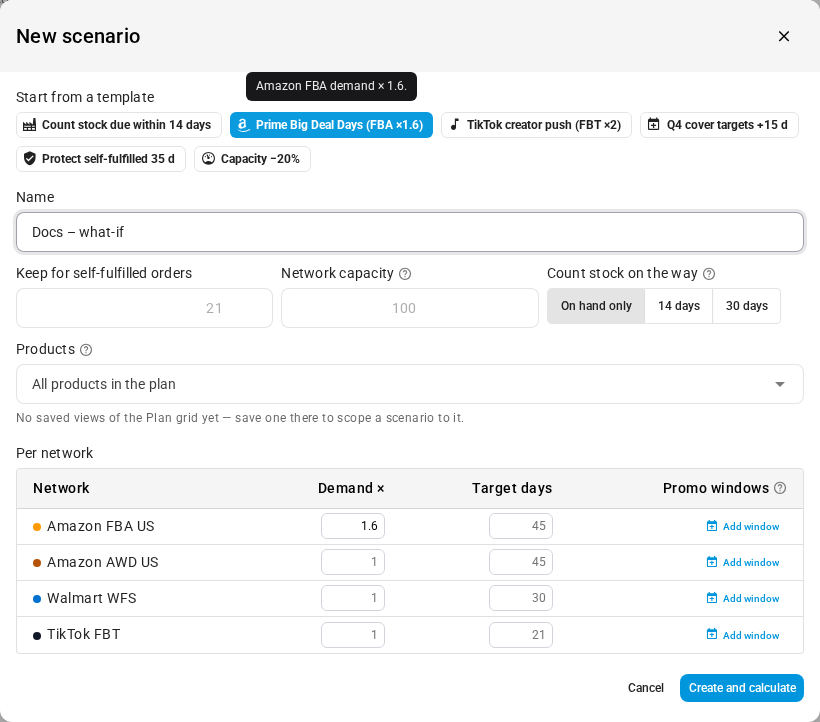Select the TikTok creator push (FBT ×2) template

pyautogui.click(x=536, y=125)
